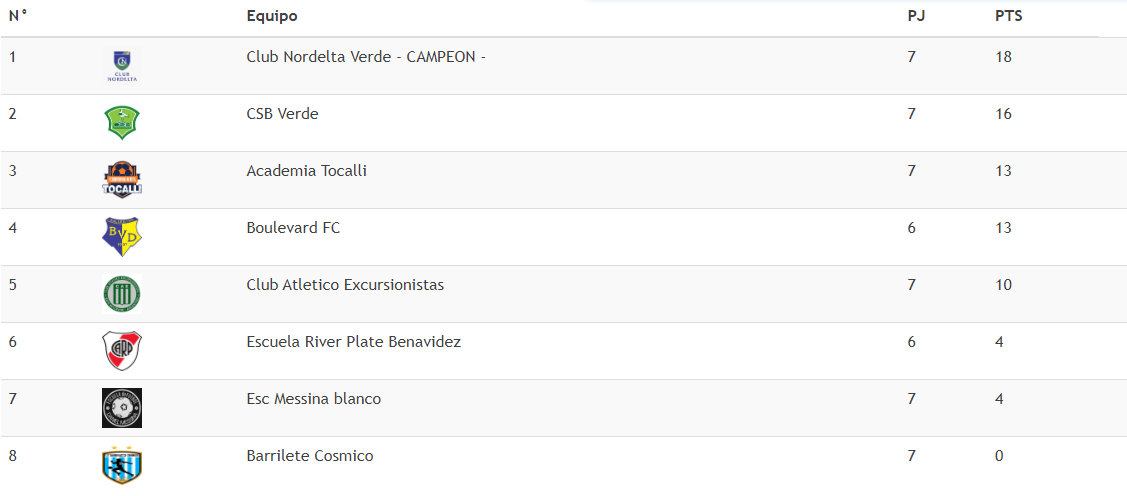The image size is (1127, 496).
Task: Click the River Plate Benavidez crest
Action: pos(121,351)
